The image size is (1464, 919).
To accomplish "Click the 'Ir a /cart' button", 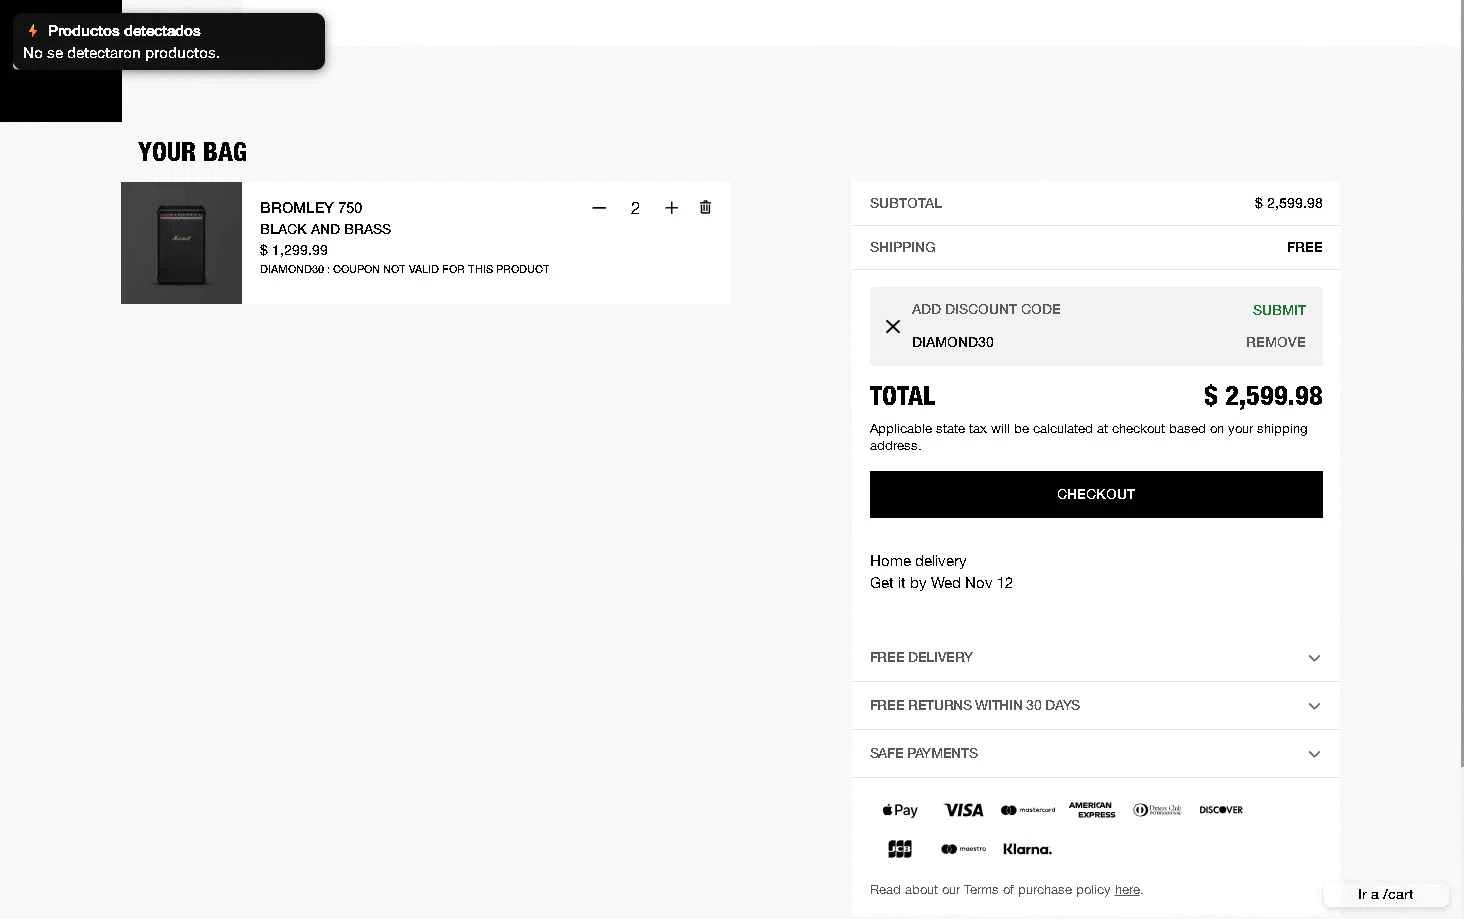I will [x=1386, y=894].
